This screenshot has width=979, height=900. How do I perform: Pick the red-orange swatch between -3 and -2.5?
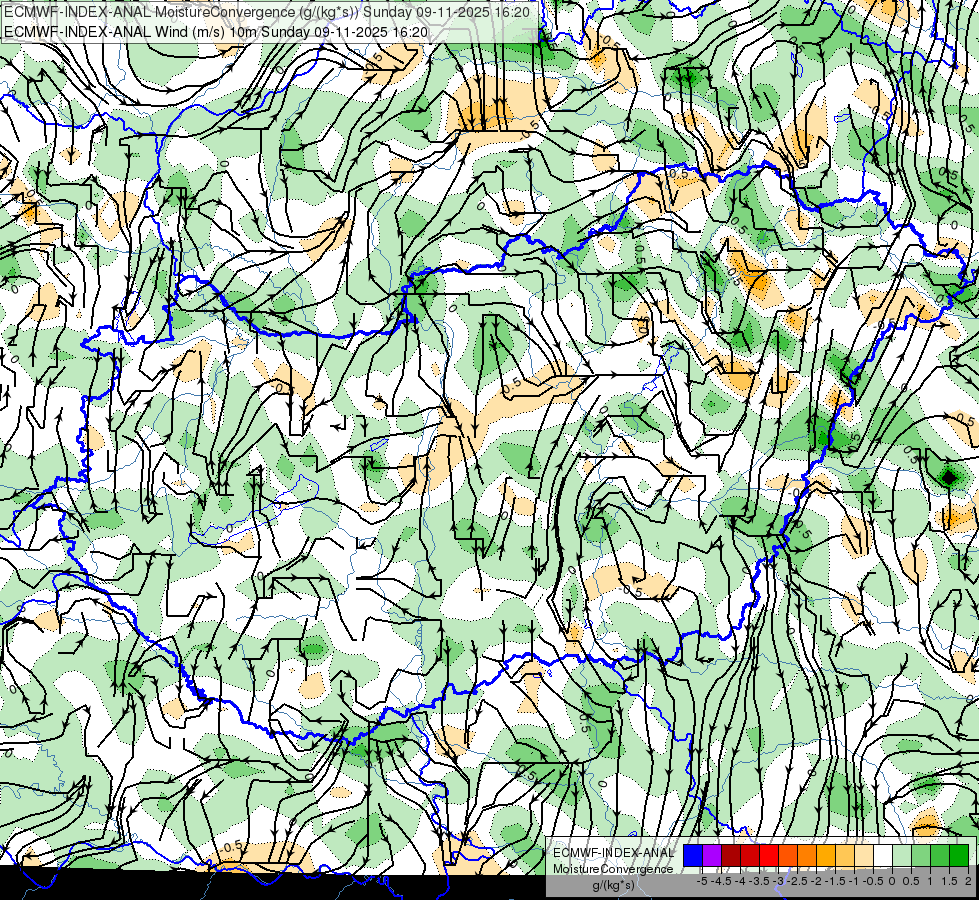click(788, 856)
